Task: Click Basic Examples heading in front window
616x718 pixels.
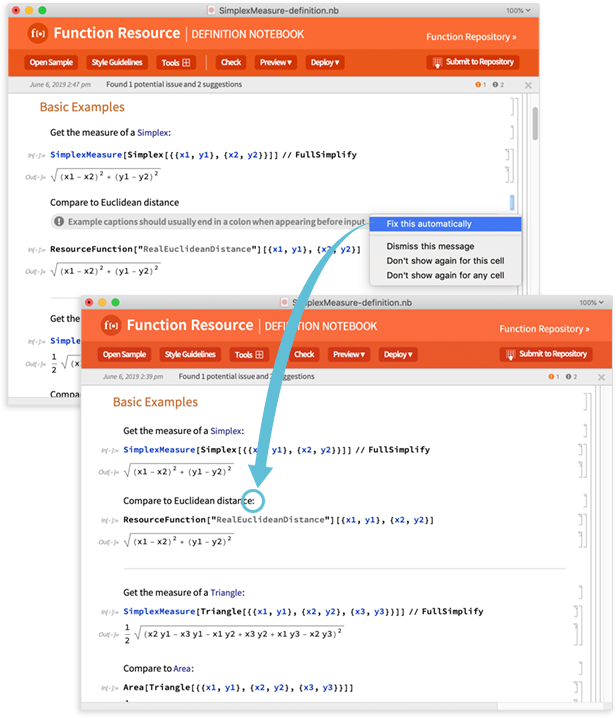Action: point(155,402)
